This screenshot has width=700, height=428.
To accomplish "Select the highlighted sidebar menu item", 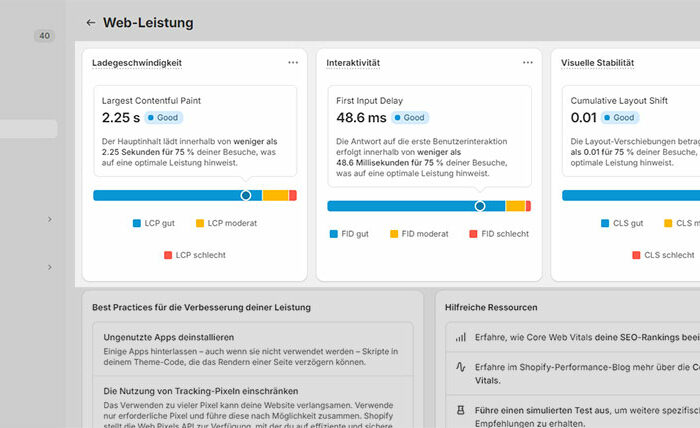I will [x=29, y=129].
